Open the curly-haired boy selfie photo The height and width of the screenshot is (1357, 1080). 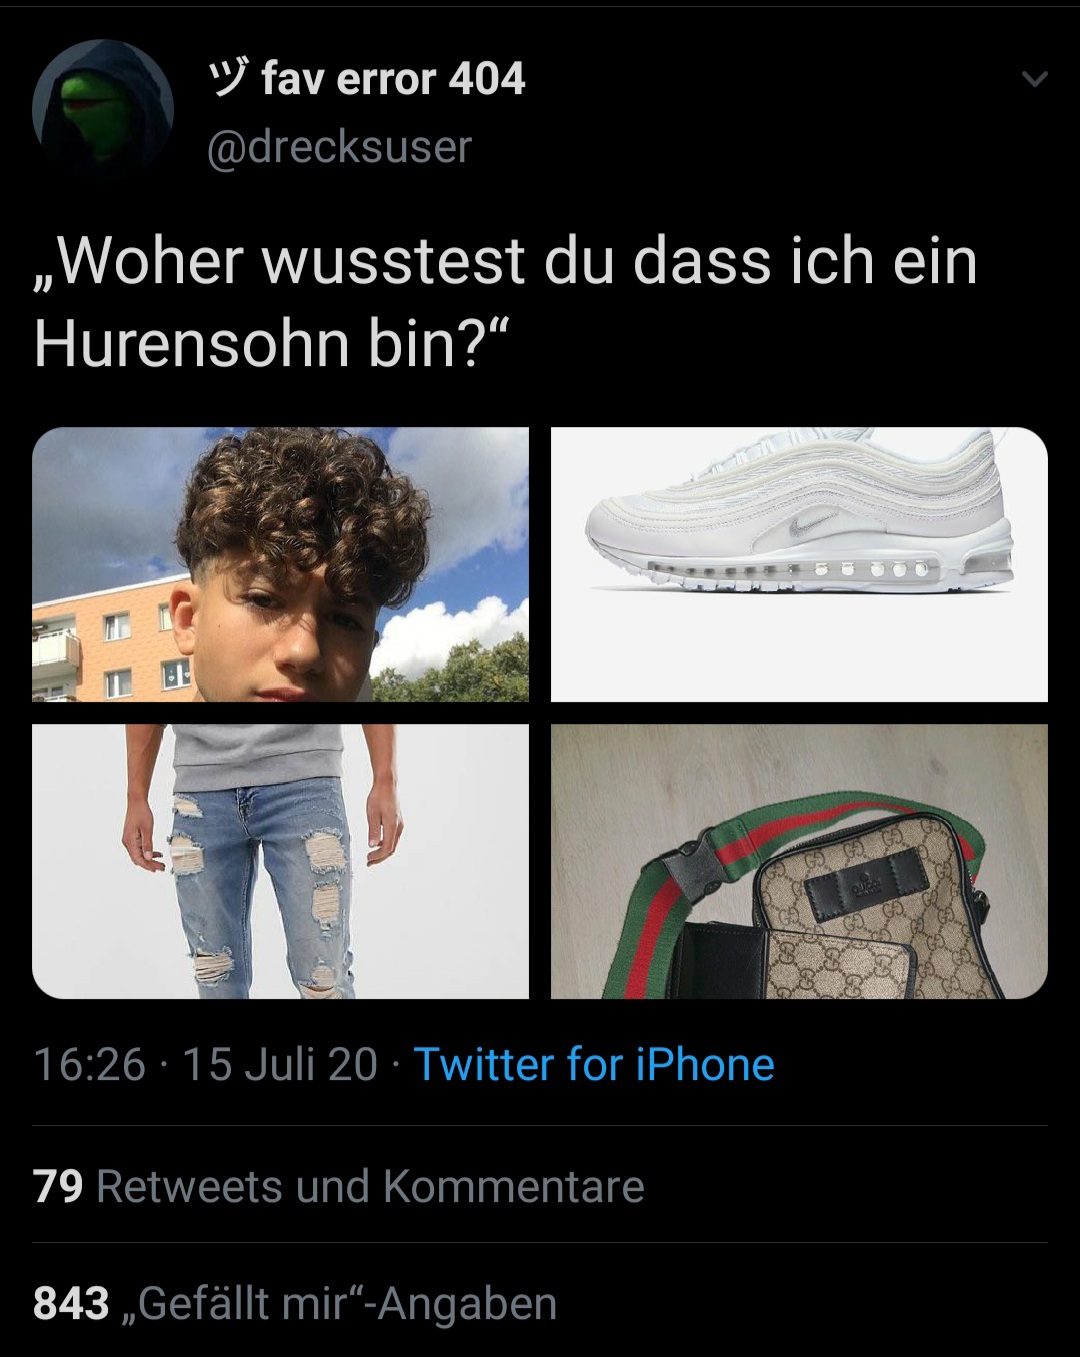281,565
